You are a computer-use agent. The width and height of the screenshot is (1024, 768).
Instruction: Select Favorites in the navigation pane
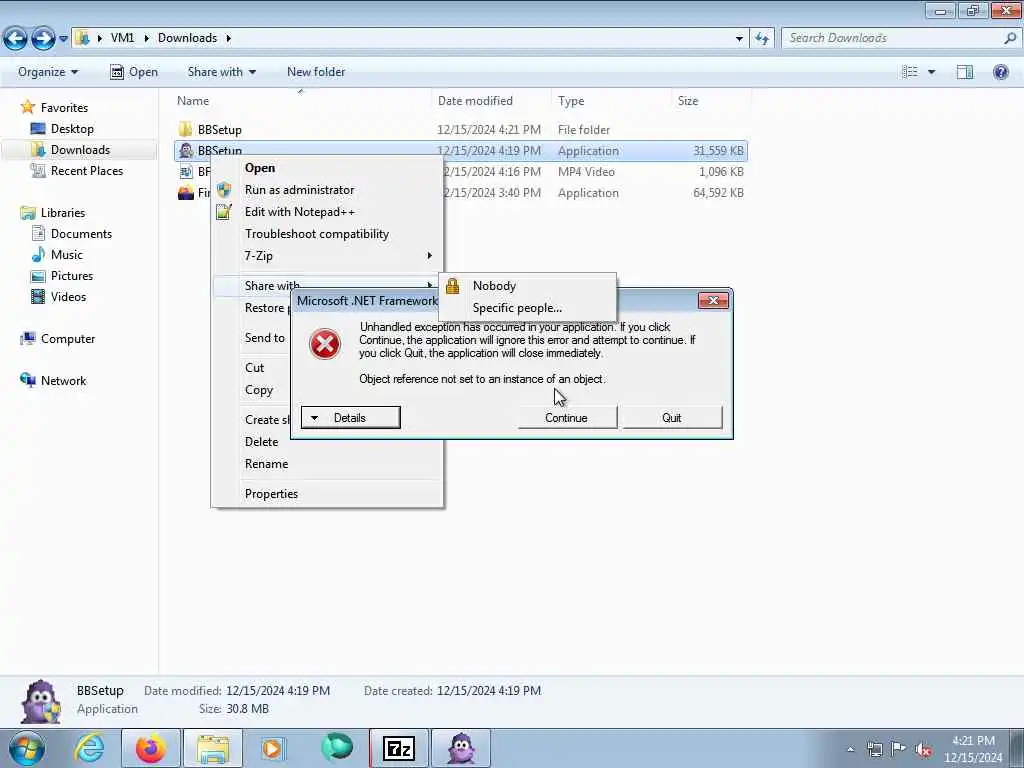coord(64,108)
